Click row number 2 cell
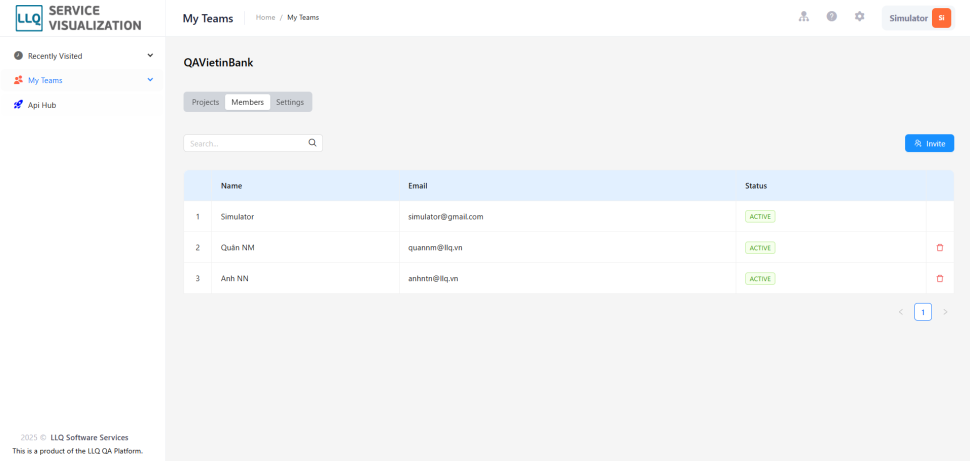The image size is (970, 461). 198,248
